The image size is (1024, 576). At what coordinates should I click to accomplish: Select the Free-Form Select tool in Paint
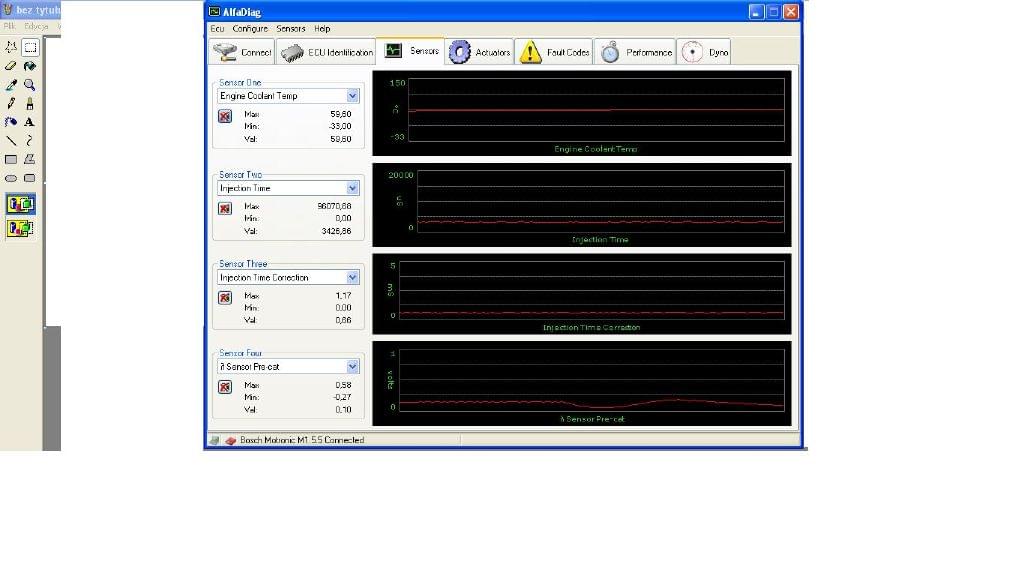point(11,47)
